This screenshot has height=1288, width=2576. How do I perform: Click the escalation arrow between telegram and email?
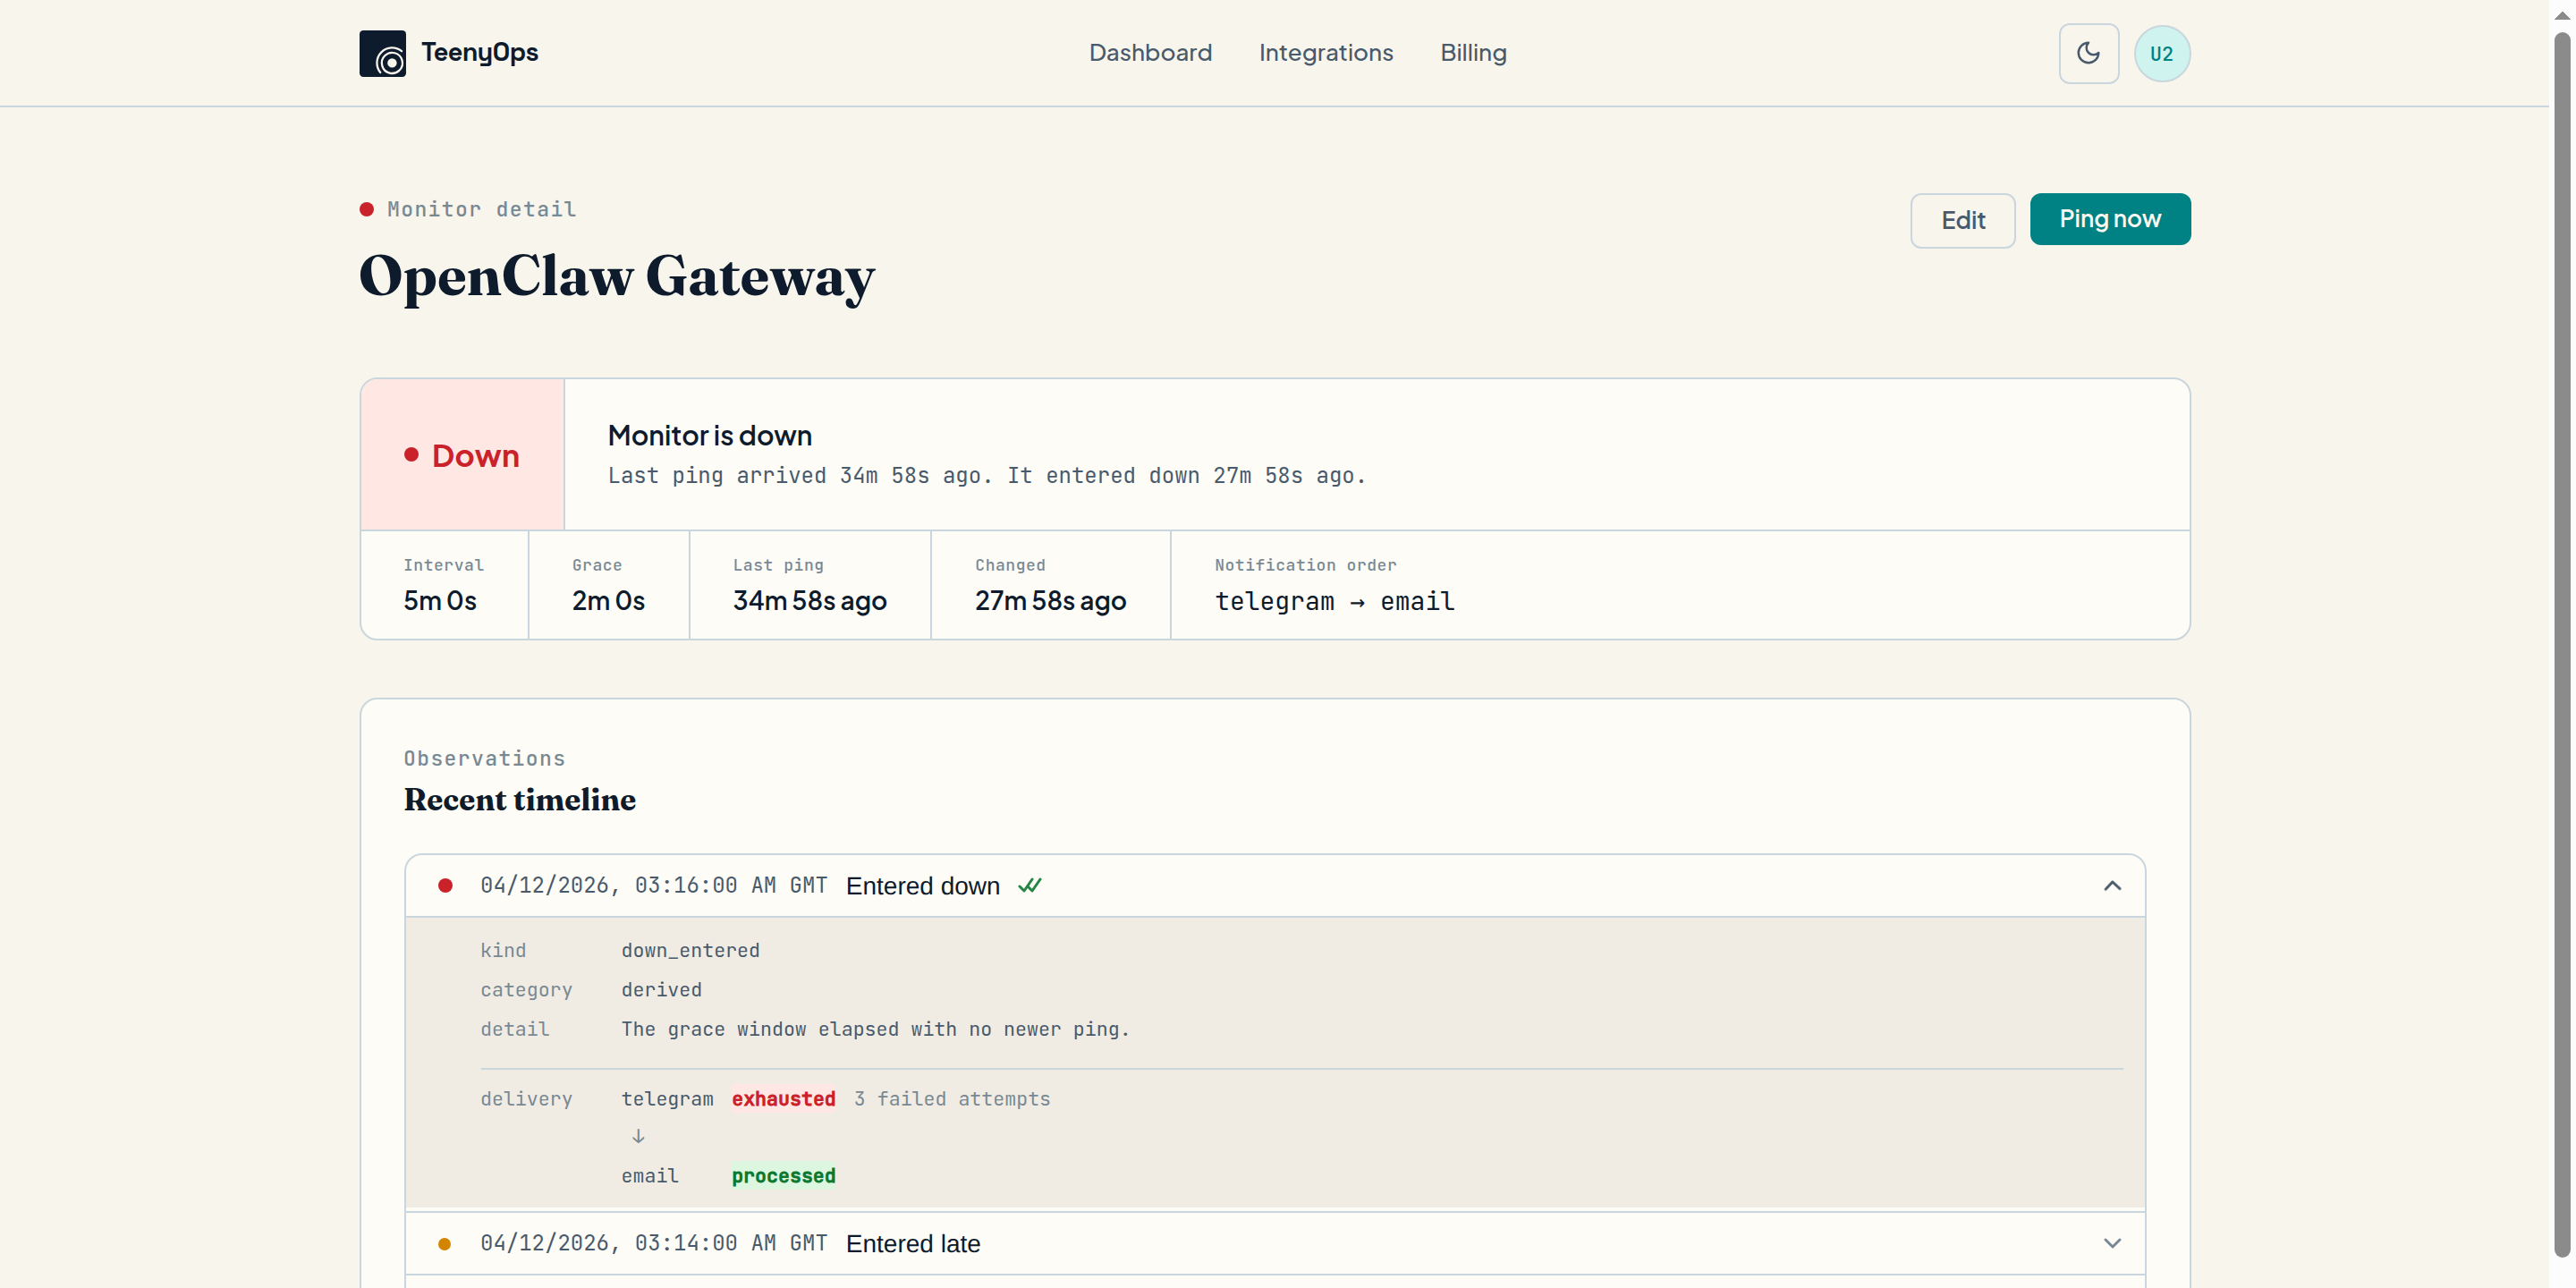pos(638,1135)
